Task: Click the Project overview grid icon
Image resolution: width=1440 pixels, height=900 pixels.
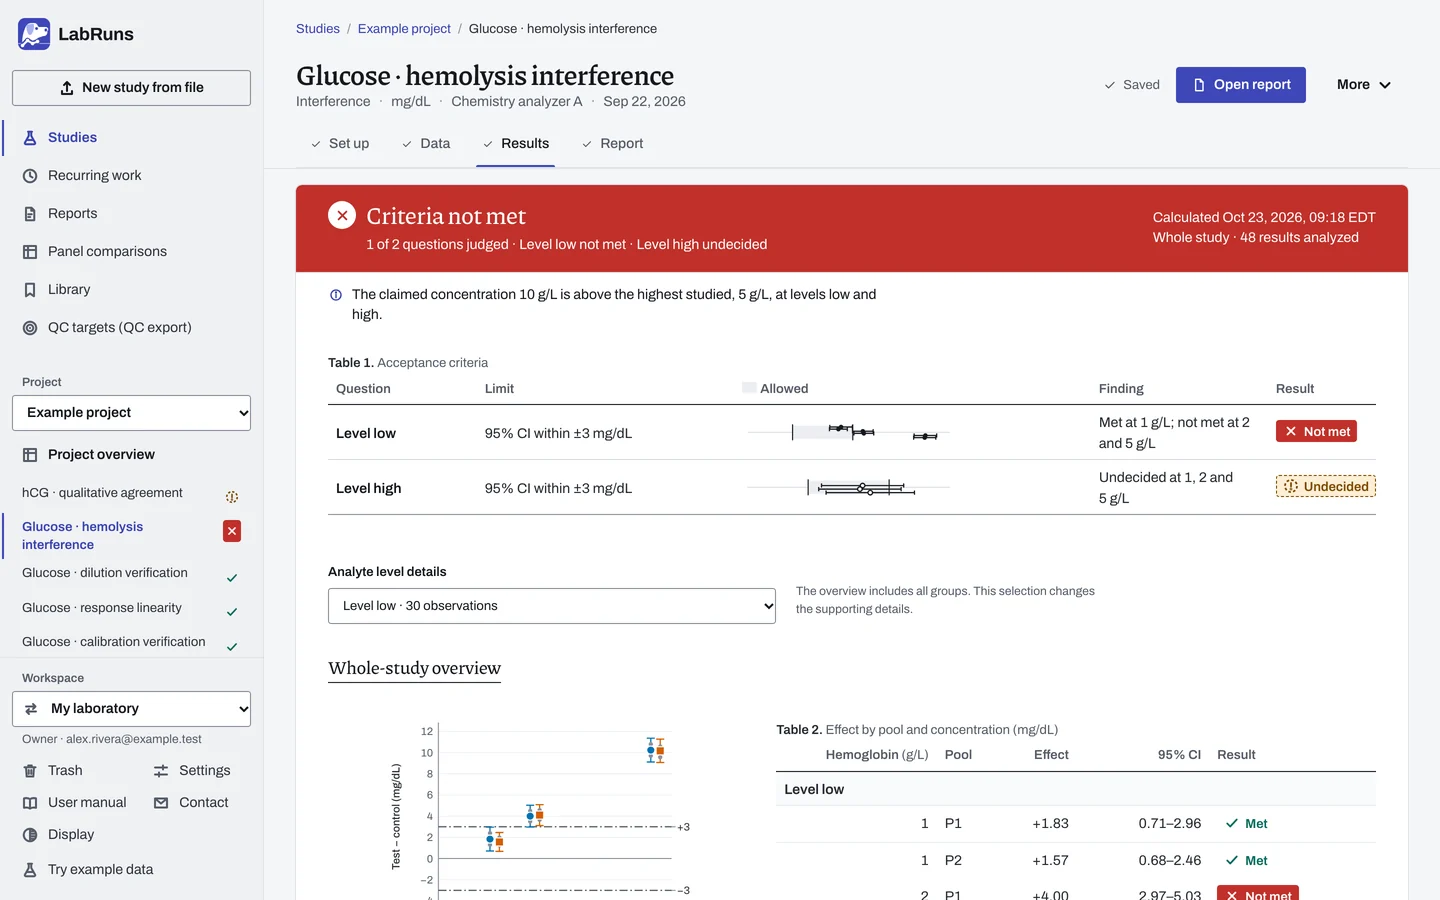Action: [30, 455]
